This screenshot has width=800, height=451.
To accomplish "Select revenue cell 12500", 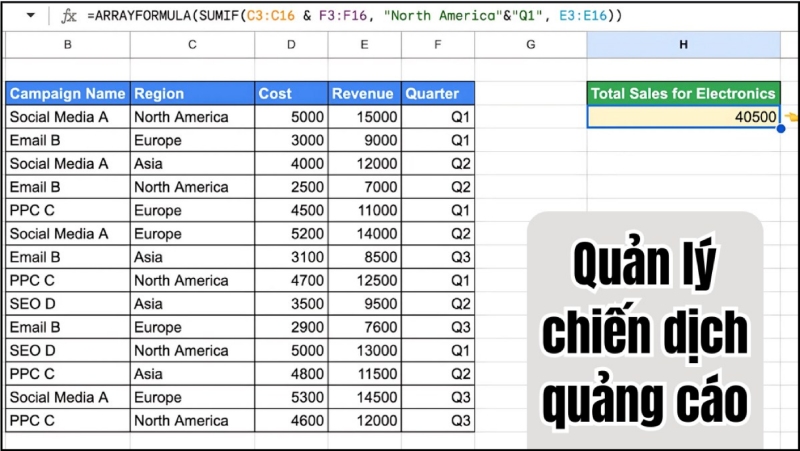I will pyautogui.click(x=364, y=280).
